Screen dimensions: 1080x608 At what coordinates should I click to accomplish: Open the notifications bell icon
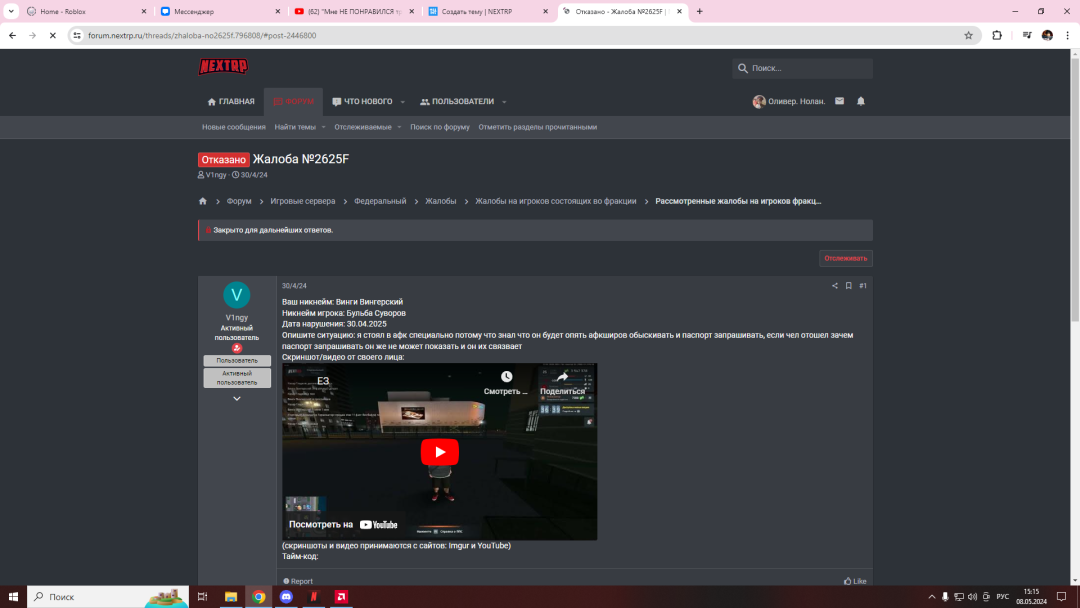coord(861,101)
